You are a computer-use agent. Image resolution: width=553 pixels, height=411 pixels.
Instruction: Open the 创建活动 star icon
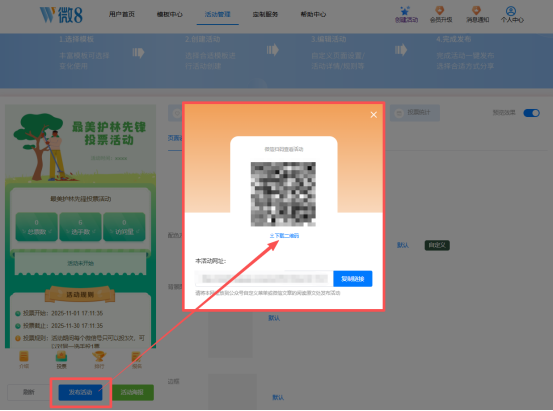(405, 11)
